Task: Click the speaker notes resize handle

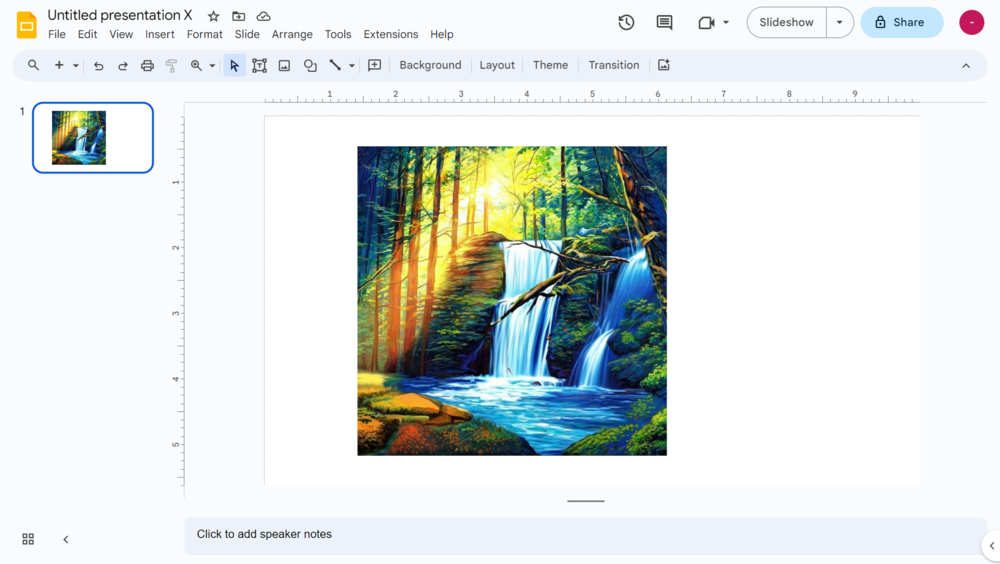Action: click(586, 501)
